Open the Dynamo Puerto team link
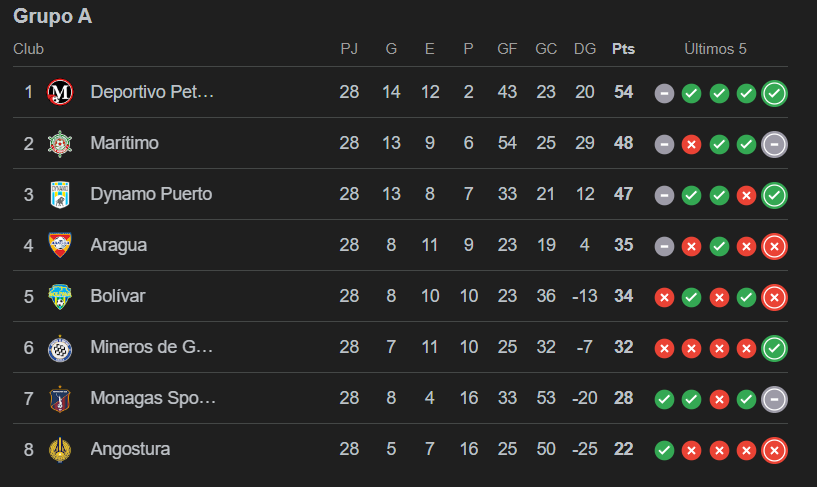Viewport: 817px width, 487px height. (151, 195)
